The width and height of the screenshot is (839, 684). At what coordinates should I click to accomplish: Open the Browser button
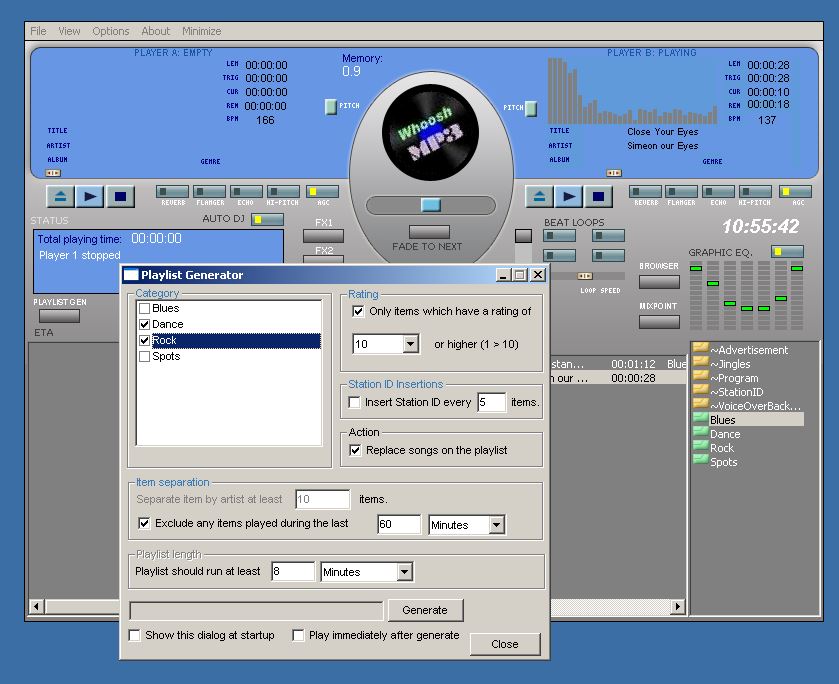pyautogui.click(x=659, y=282)
